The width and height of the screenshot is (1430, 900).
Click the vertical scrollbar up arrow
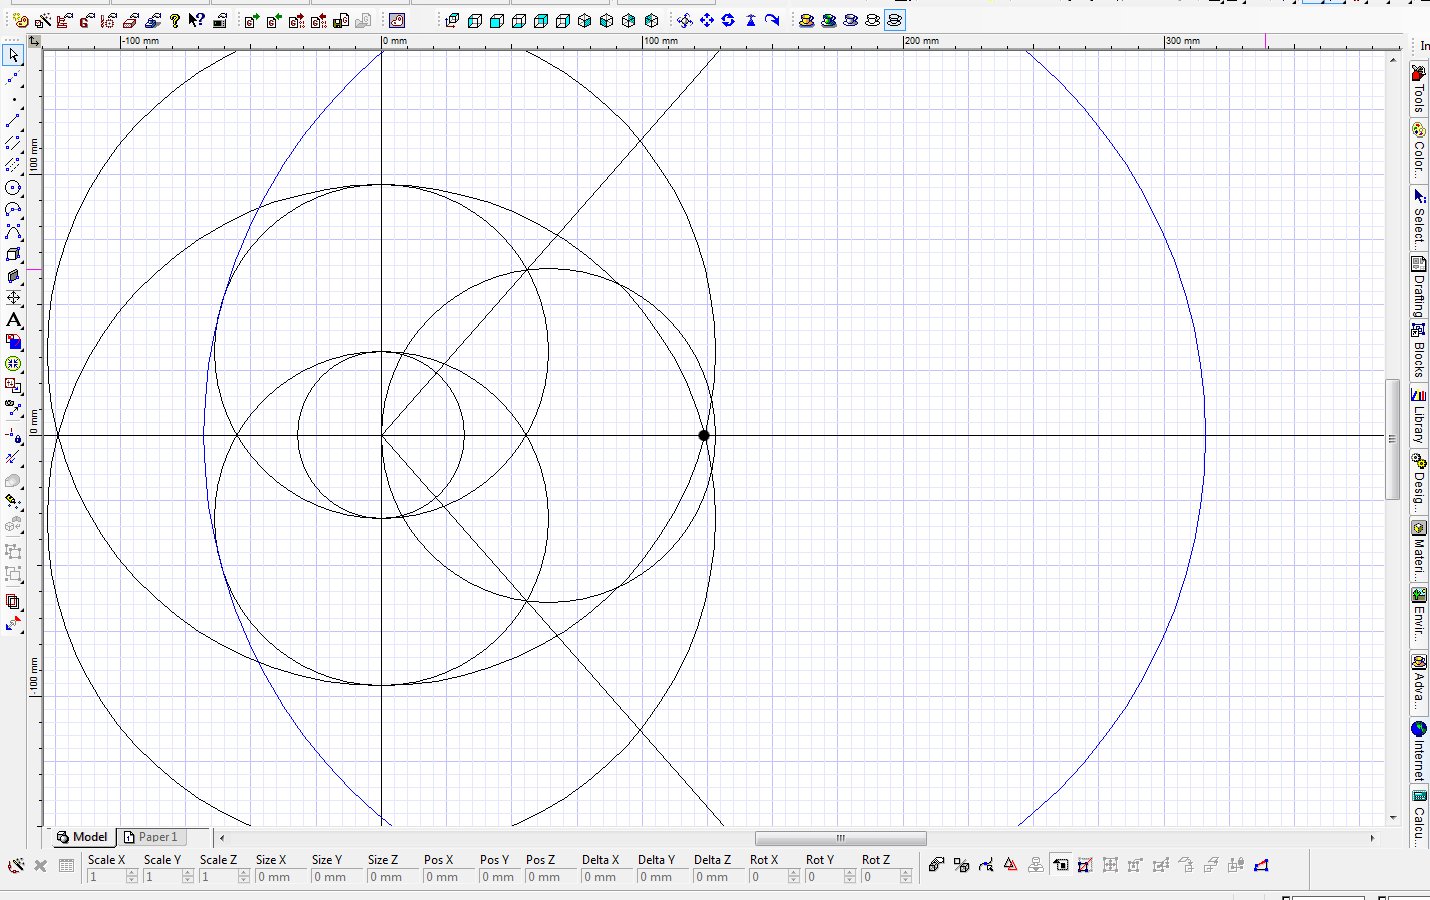click(x=1393, y=61)
